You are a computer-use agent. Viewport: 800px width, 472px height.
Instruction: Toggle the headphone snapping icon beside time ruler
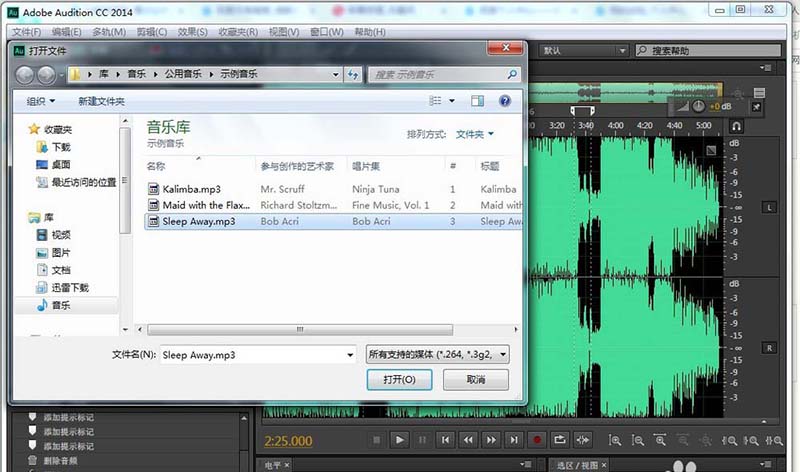click(x=736, y=126)
